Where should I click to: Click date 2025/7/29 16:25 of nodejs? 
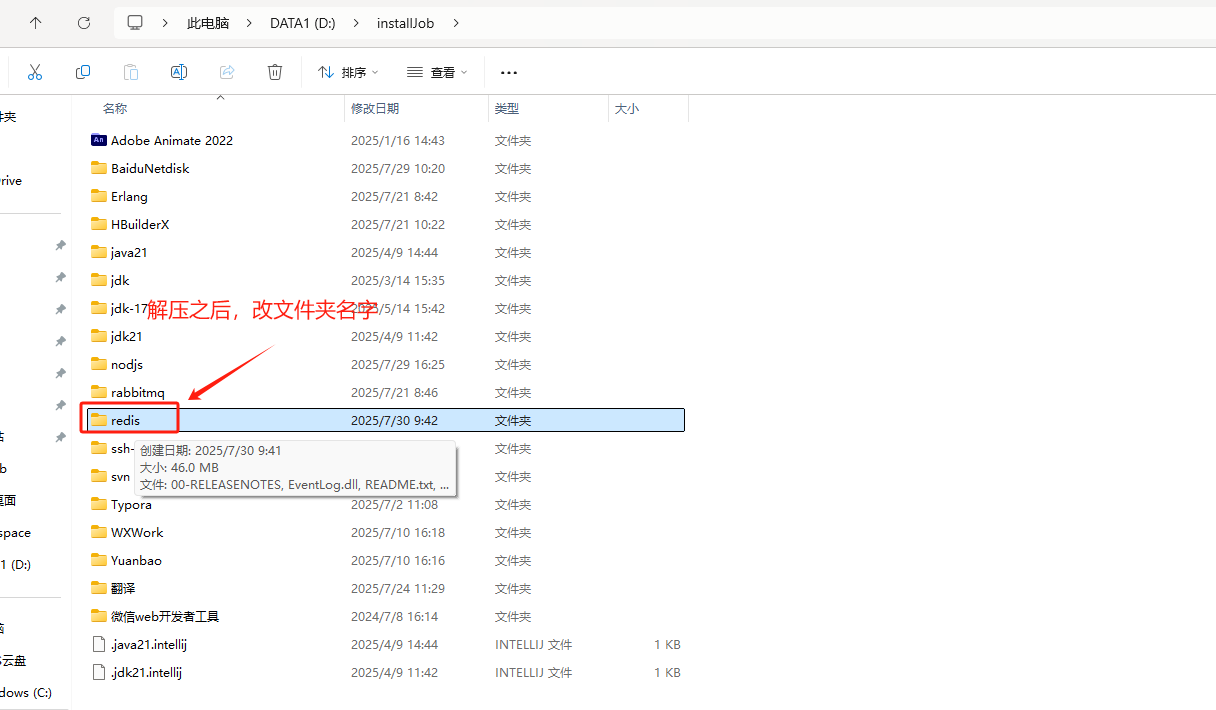click(397, 365)
